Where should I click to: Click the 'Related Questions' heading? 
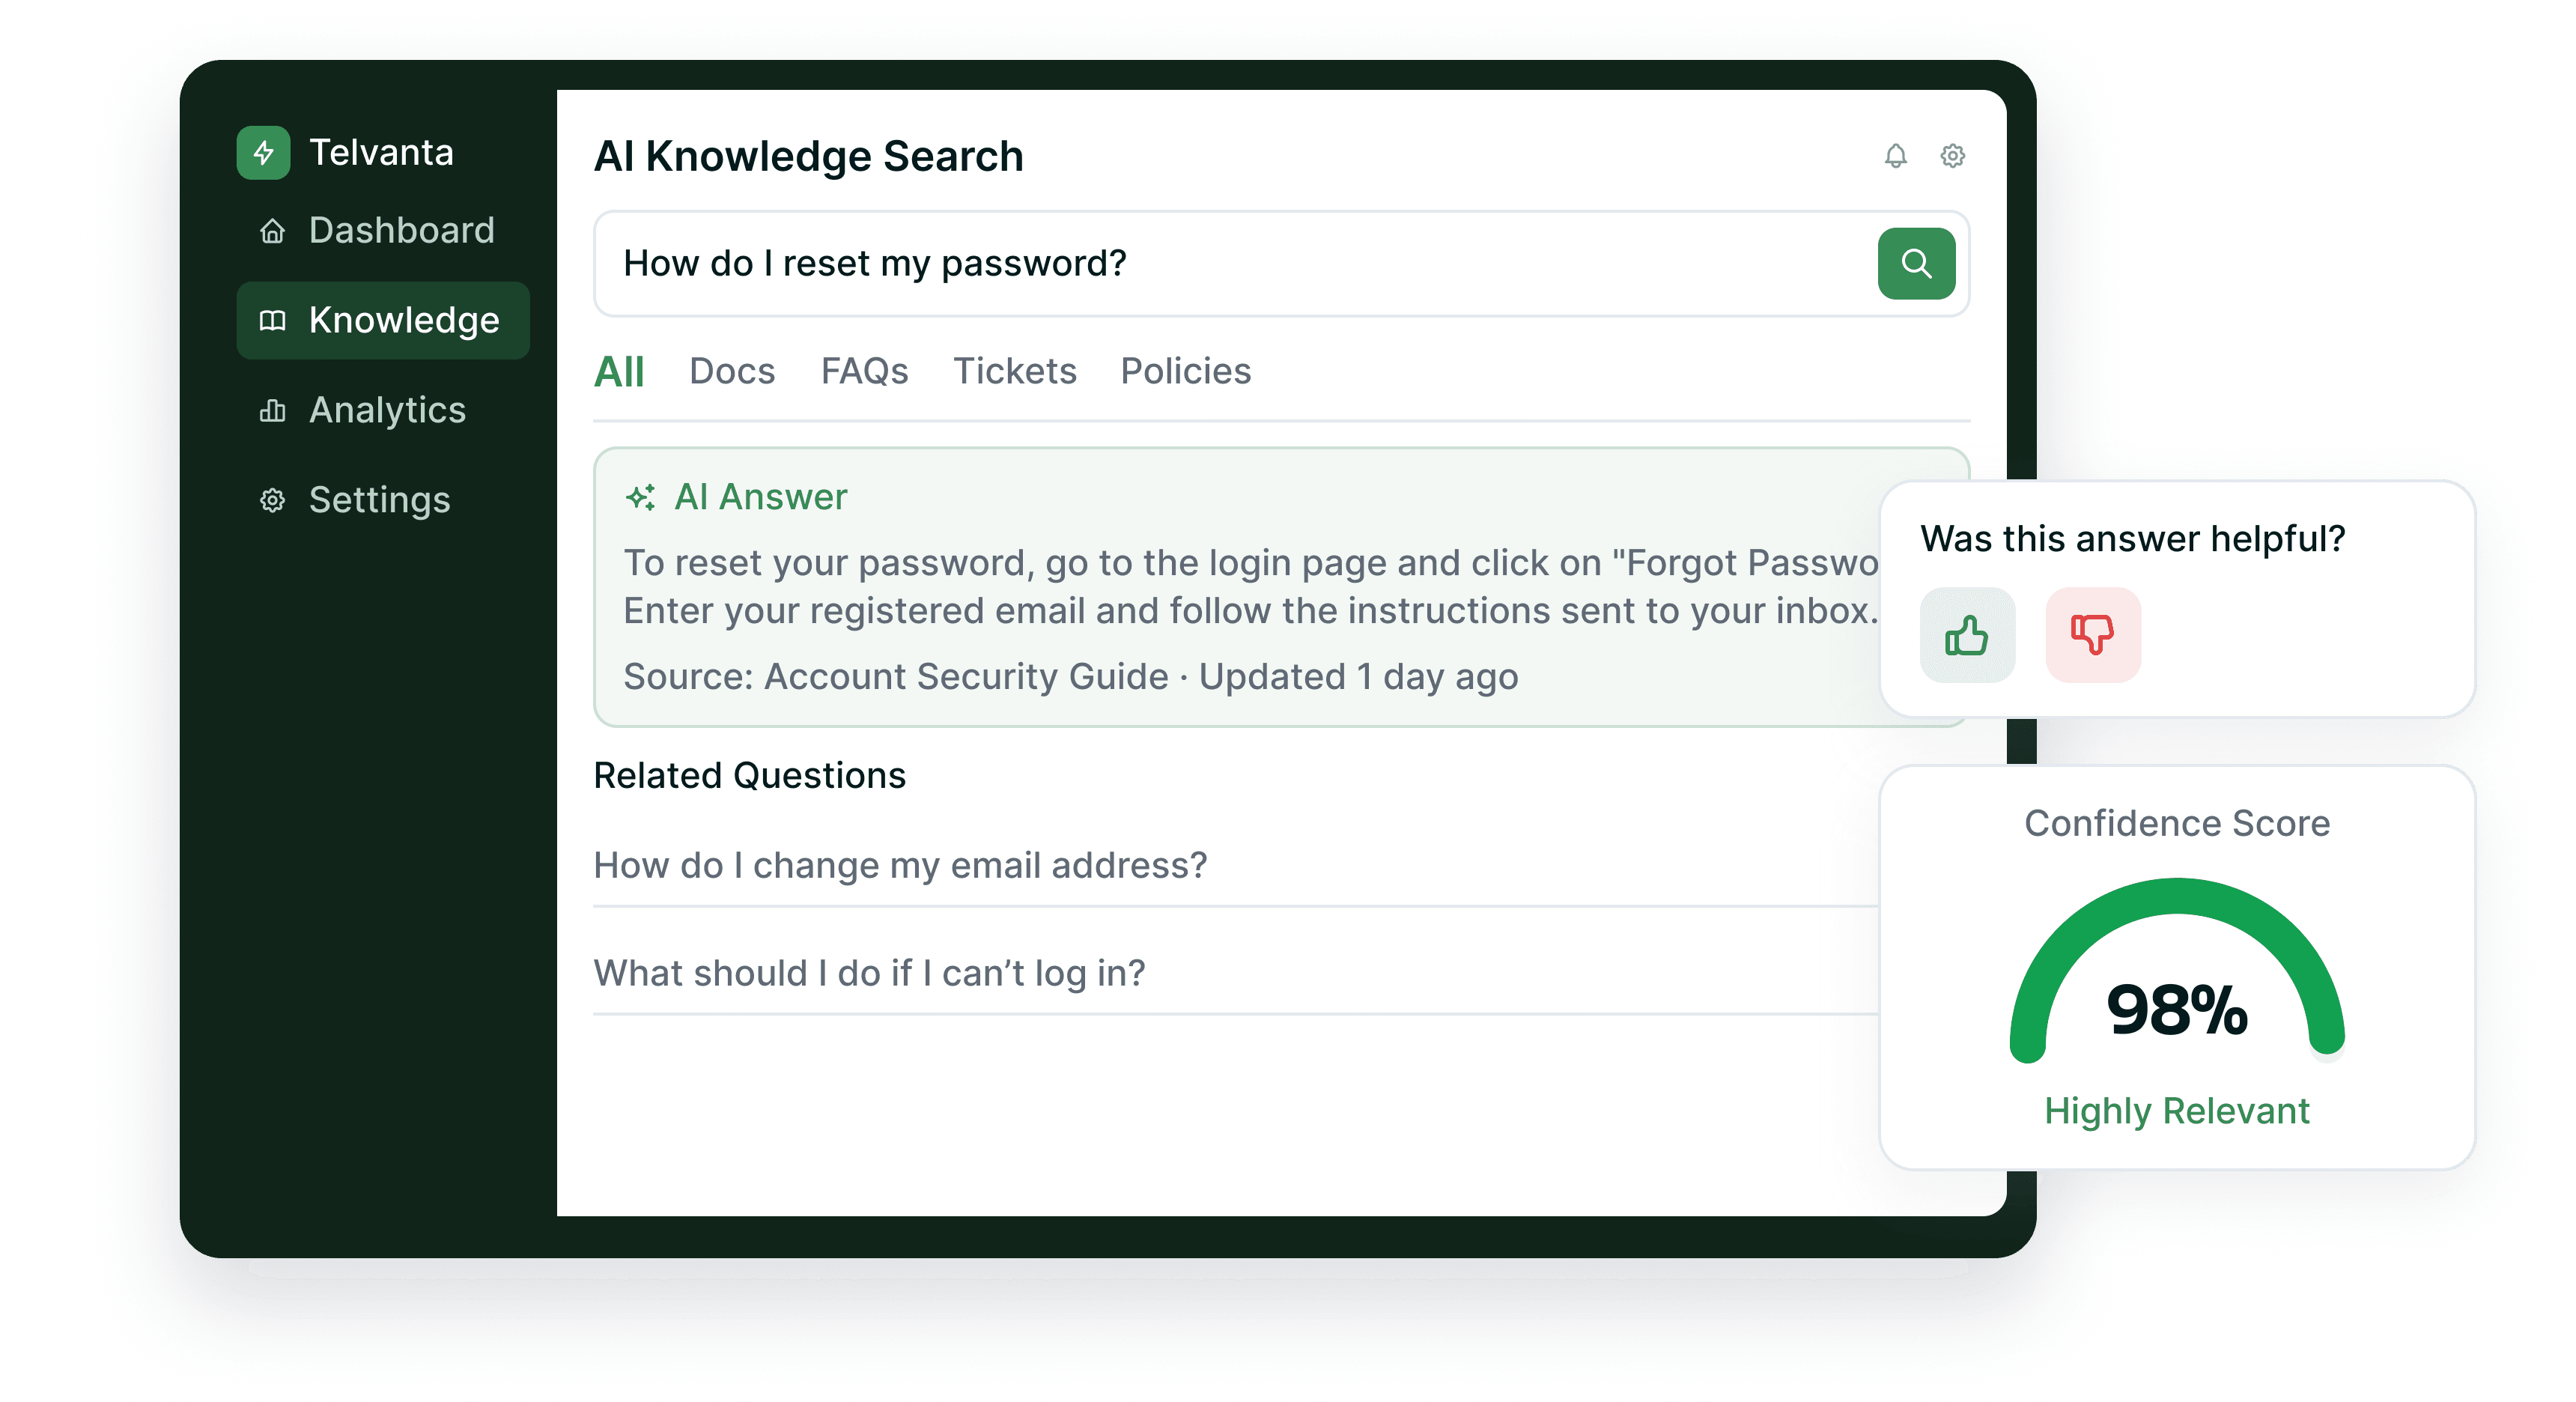pos(749,776)
